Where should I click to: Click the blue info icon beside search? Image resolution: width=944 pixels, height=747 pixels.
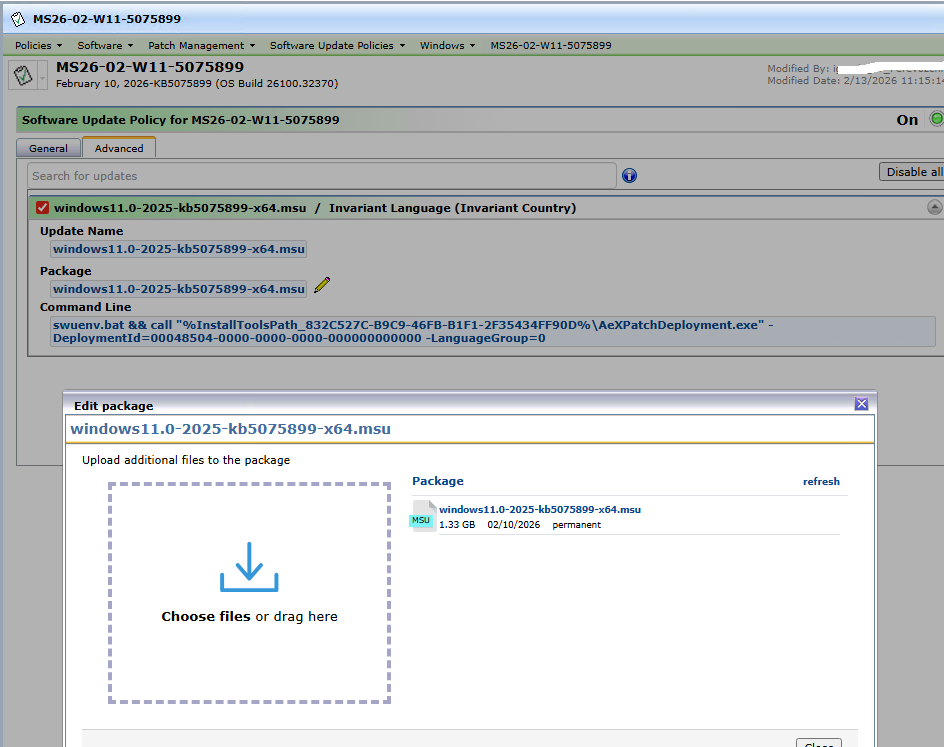[629, 176]
